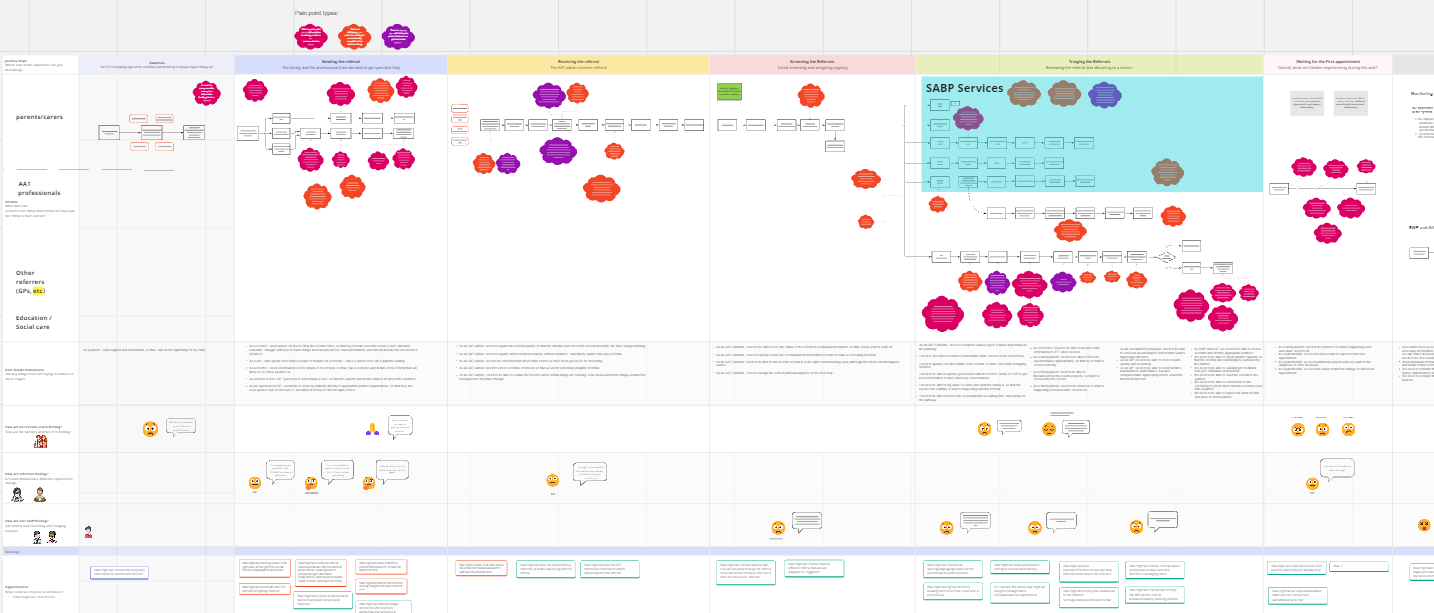The image size is (1434, 613).
Task: Click the referrer emoji in Receiving the referral column
Action: [552, 480]
